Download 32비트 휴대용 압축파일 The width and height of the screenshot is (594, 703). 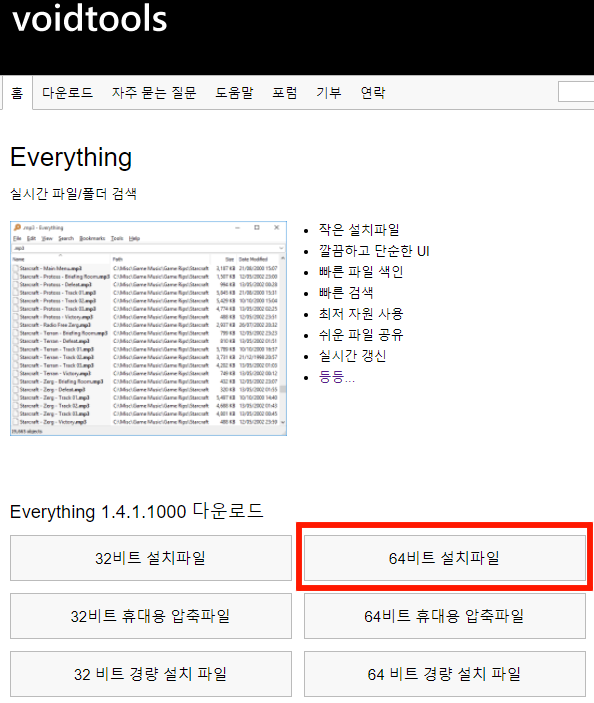pyautogui.click(x=151, y=616)
